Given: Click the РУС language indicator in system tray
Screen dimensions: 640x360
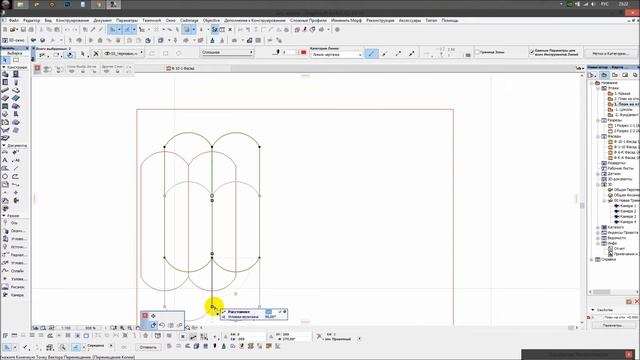Looking at the screenshot, I should point(604,4).
